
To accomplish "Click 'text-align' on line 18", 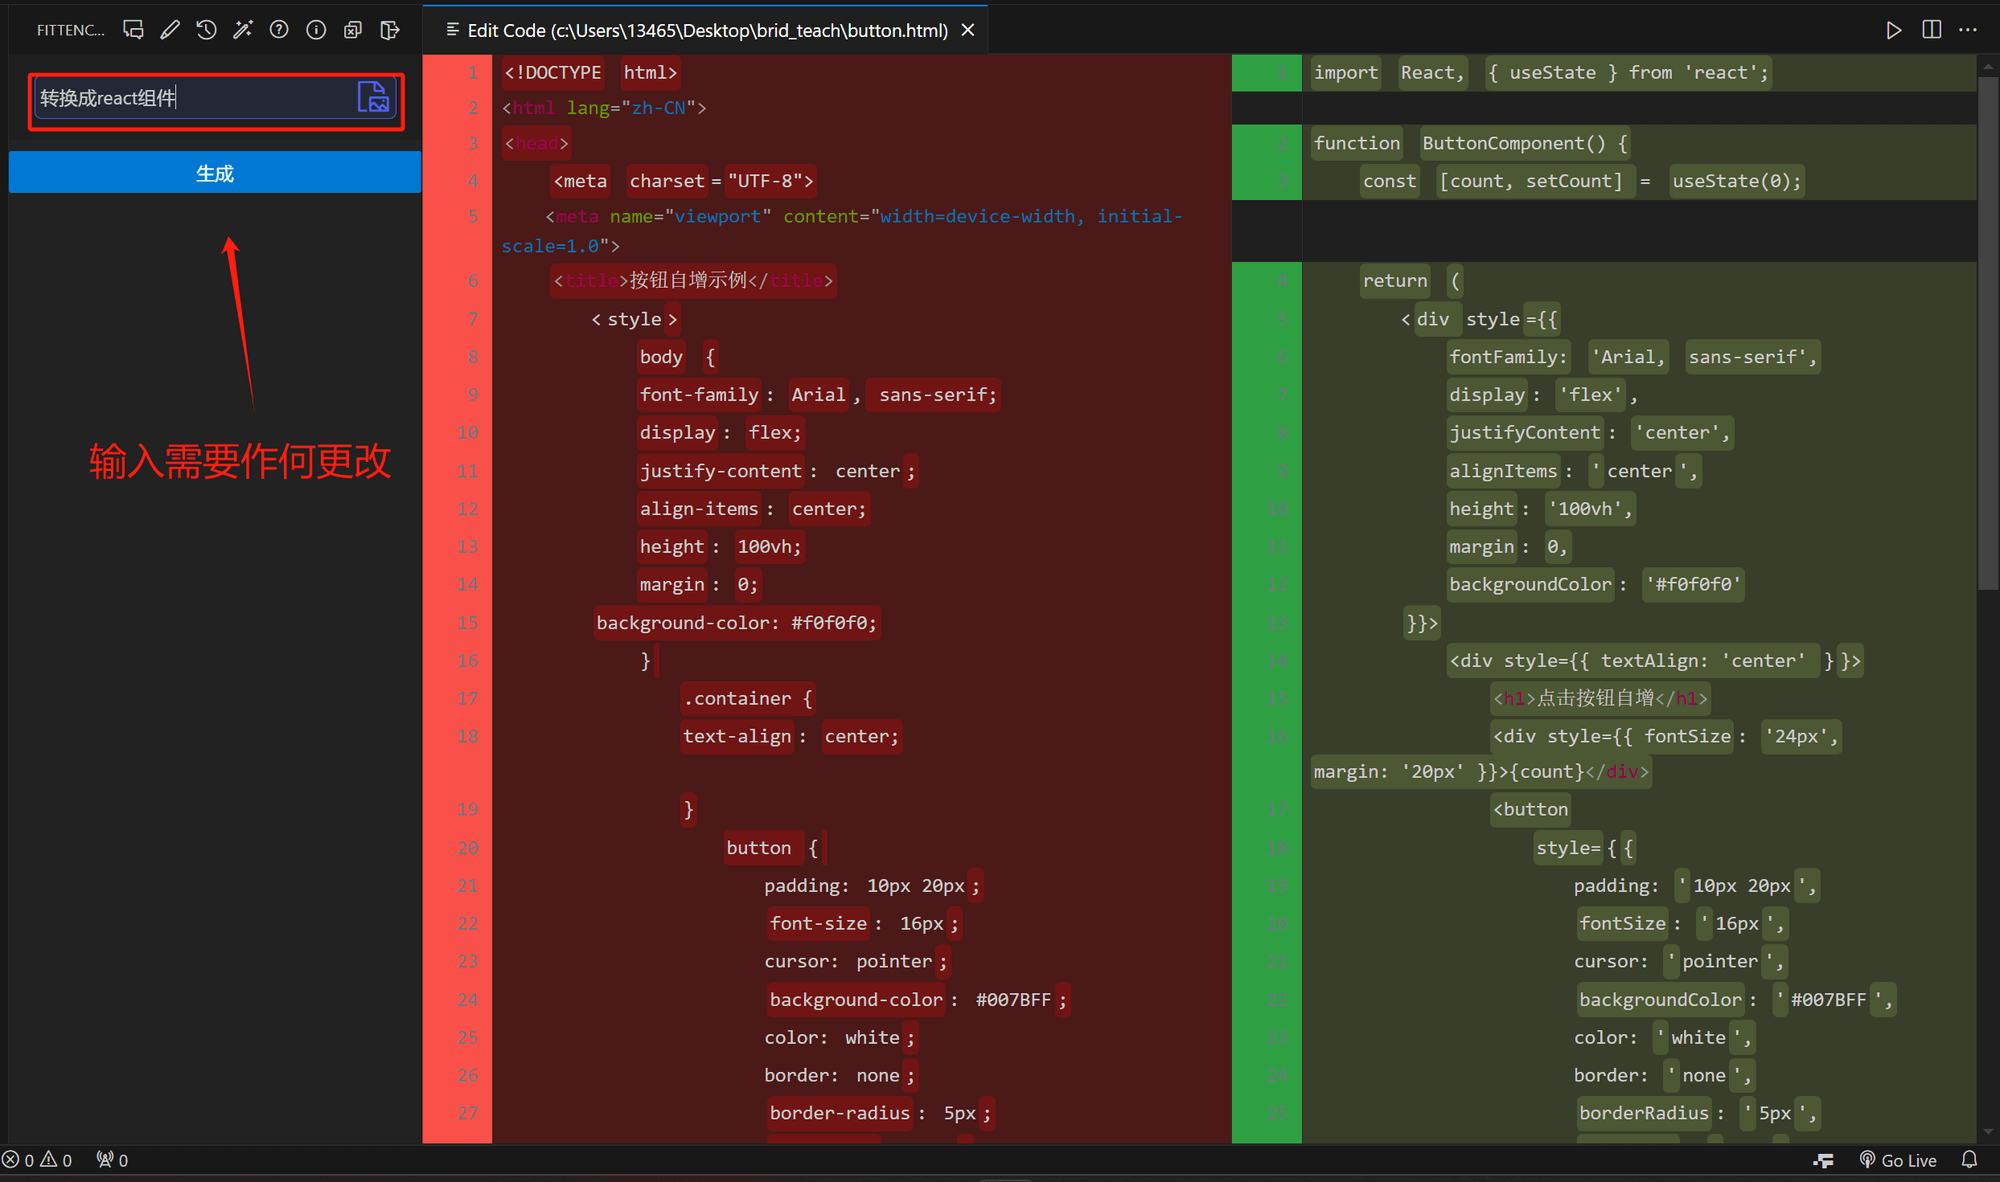I will tap(737, 736).
